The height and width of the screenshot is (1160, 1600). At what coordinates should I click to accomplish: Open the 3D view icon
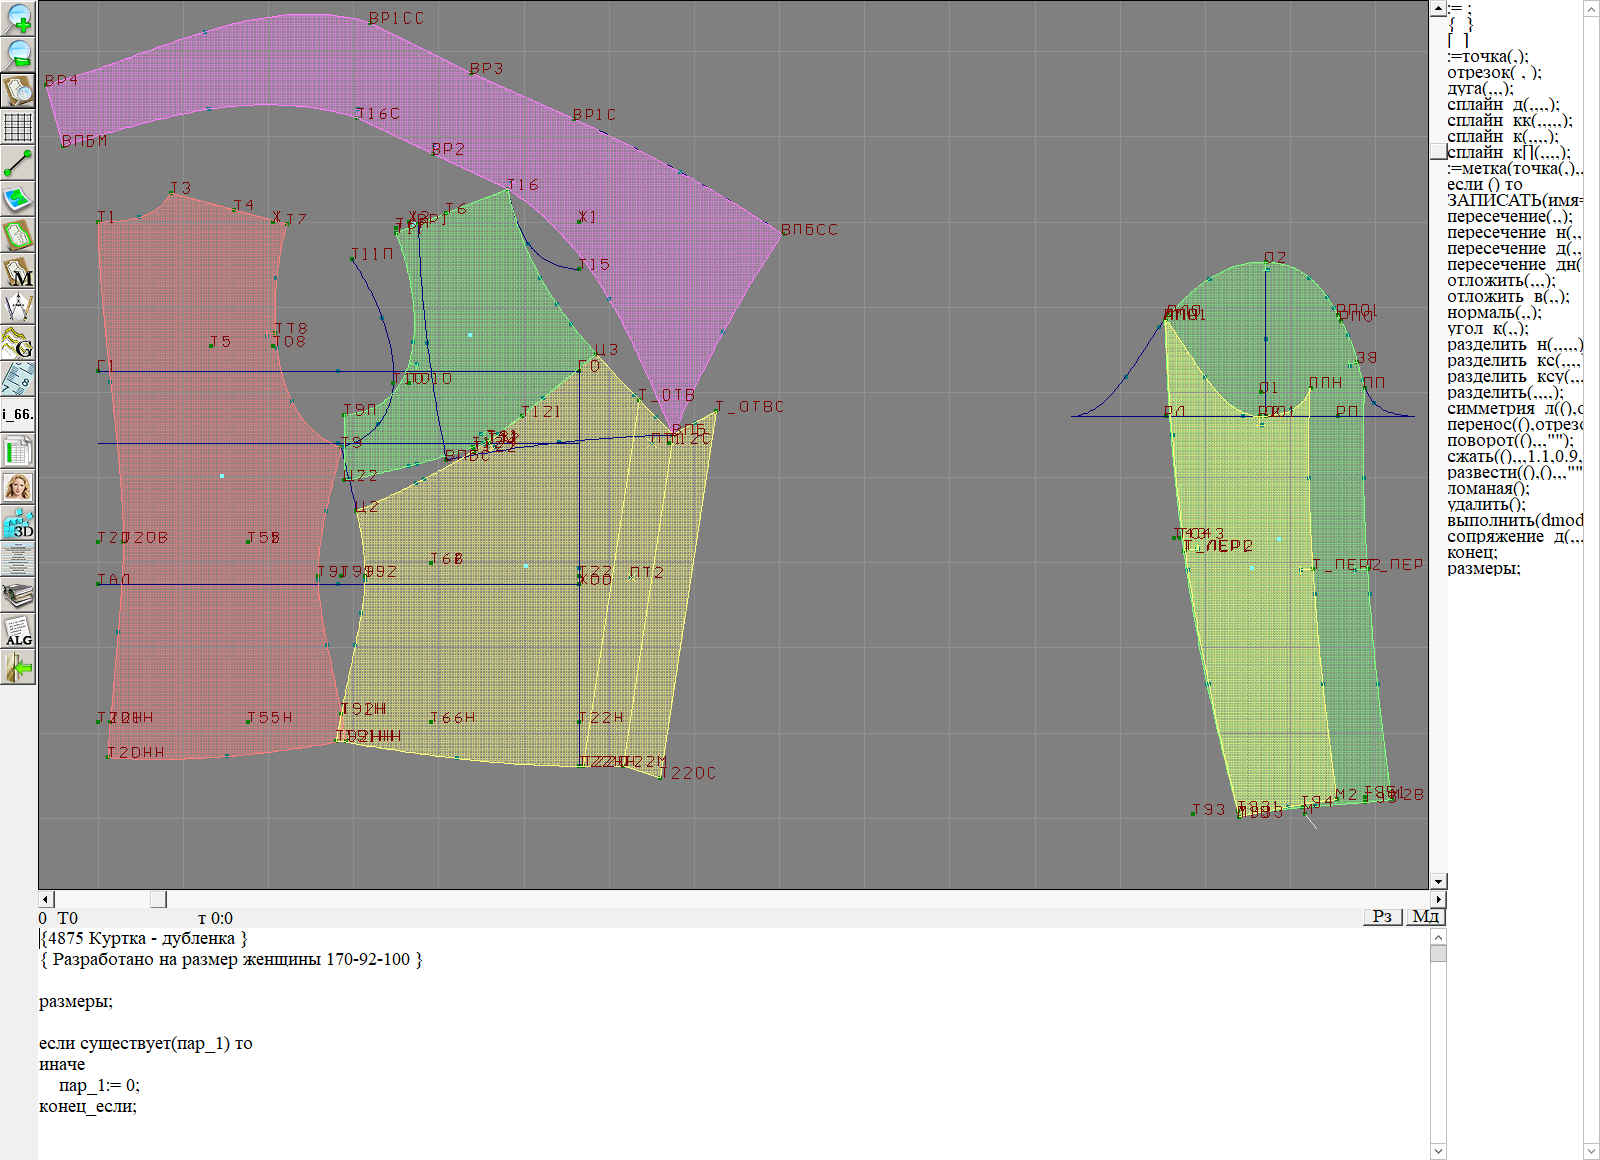[18, 523]
